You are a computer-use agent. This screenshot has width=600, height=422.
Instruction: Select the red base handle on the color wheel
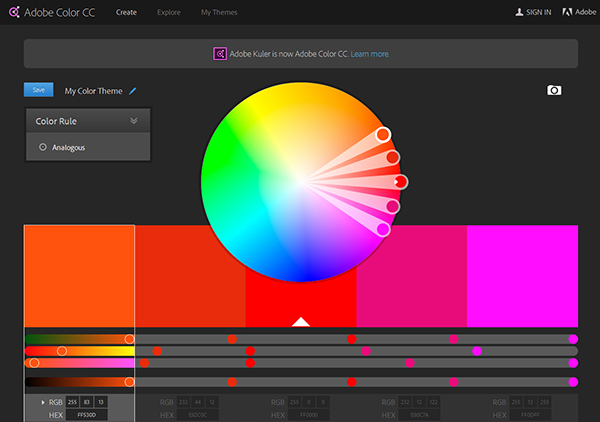coord(401,182)
